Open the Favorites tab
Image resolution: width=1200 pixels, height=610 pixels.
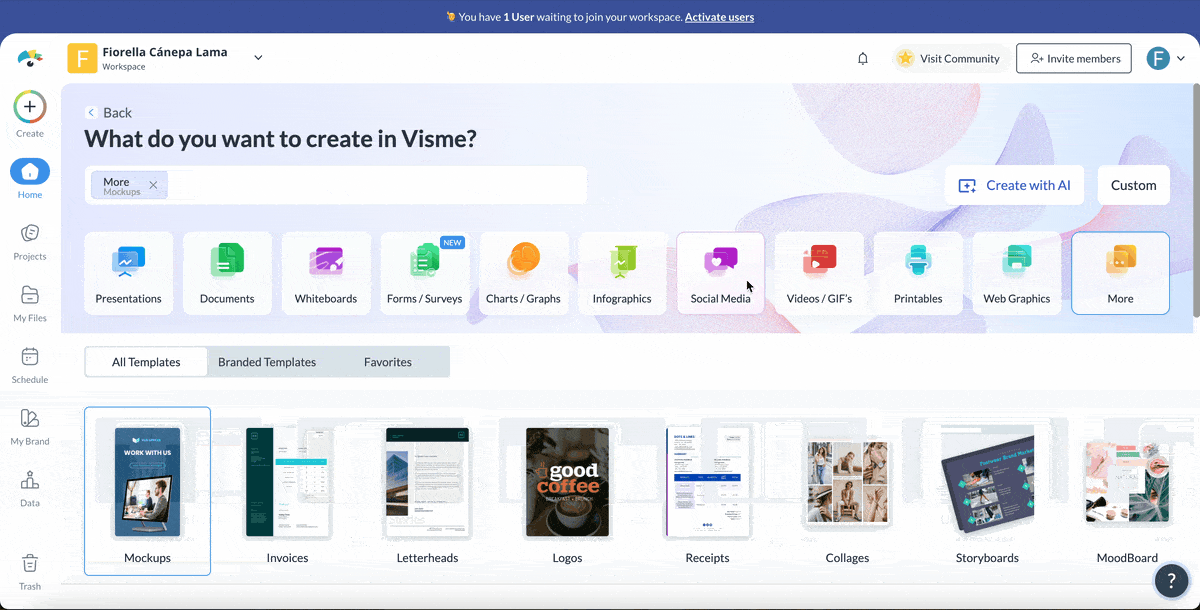(x=388, y=361)
